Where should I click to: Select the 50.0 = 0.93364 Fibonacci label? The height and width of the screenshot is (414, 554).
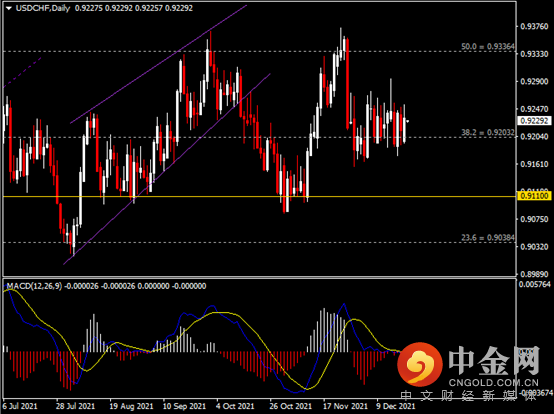point(488,46)
